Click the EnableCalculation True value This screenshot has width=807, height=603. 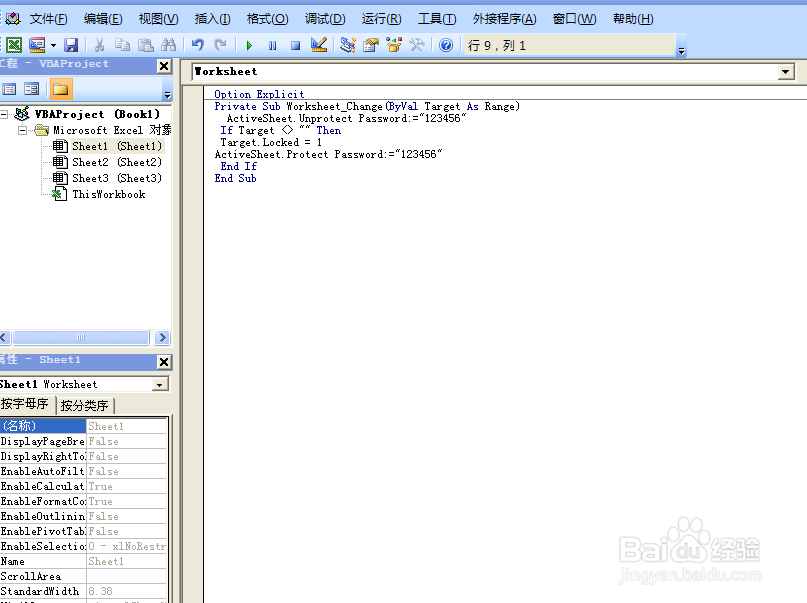[127, 486]
